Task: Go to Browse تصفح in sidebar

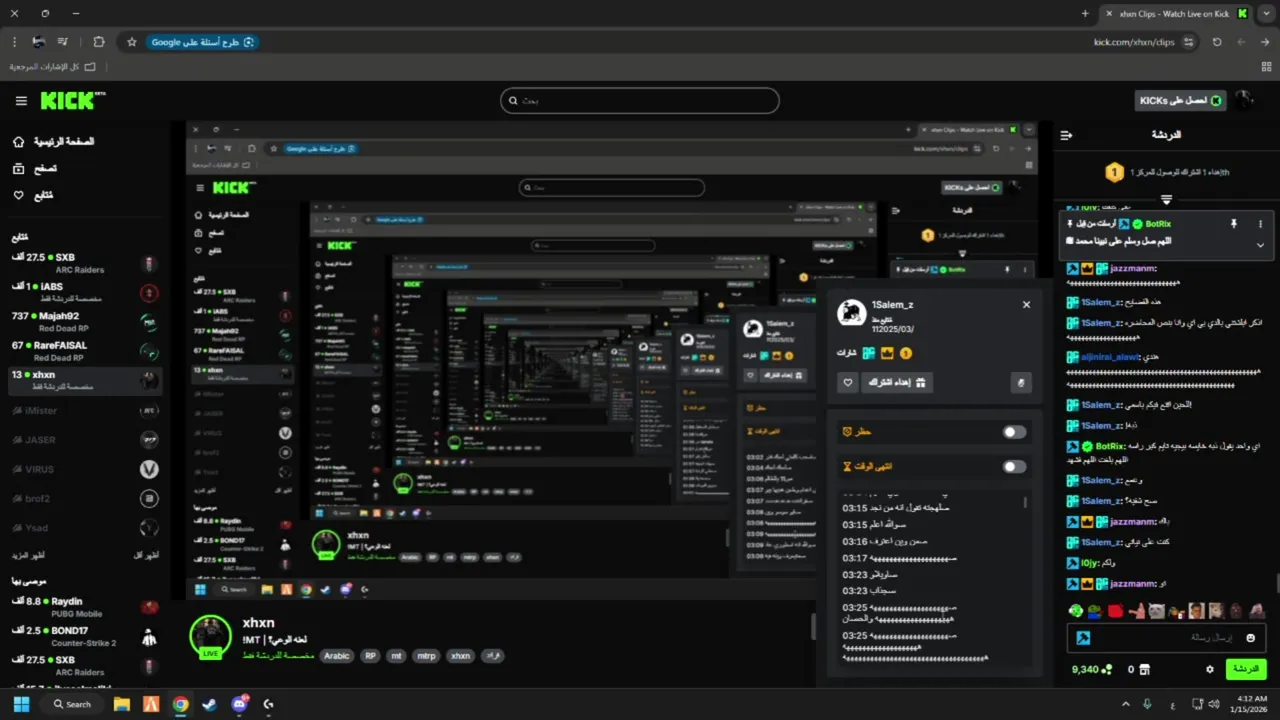Action: 35,168
